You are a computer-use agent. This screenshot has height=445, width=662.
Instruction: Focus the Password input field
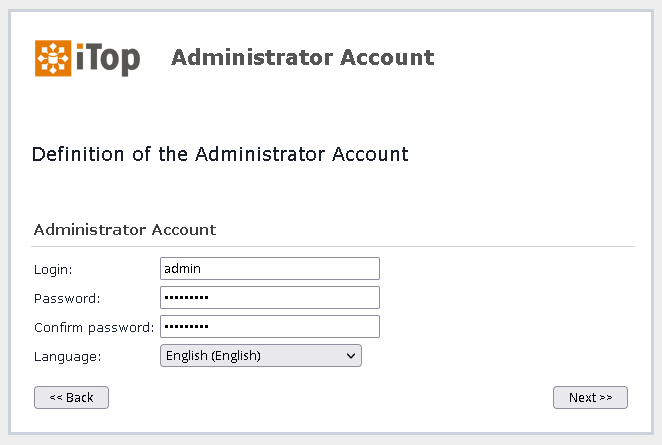[x=270, y=298]
